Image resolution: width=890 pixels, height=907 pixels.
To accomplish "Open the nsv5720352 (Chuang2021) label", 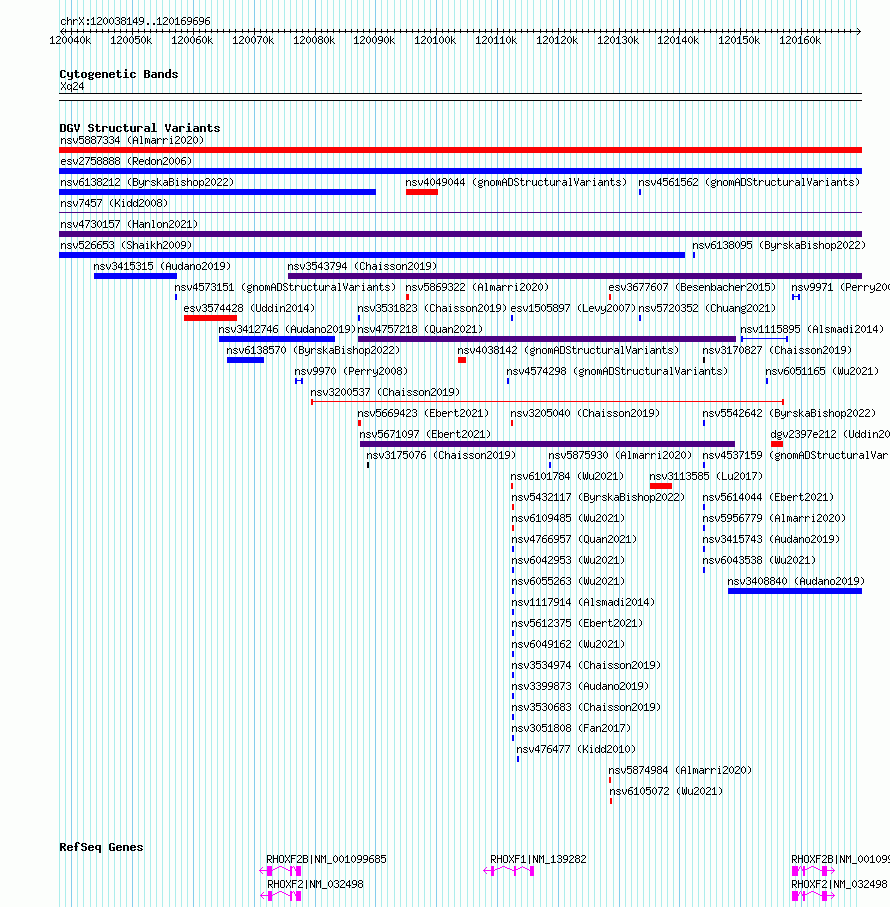I will [x=707, y=308].
